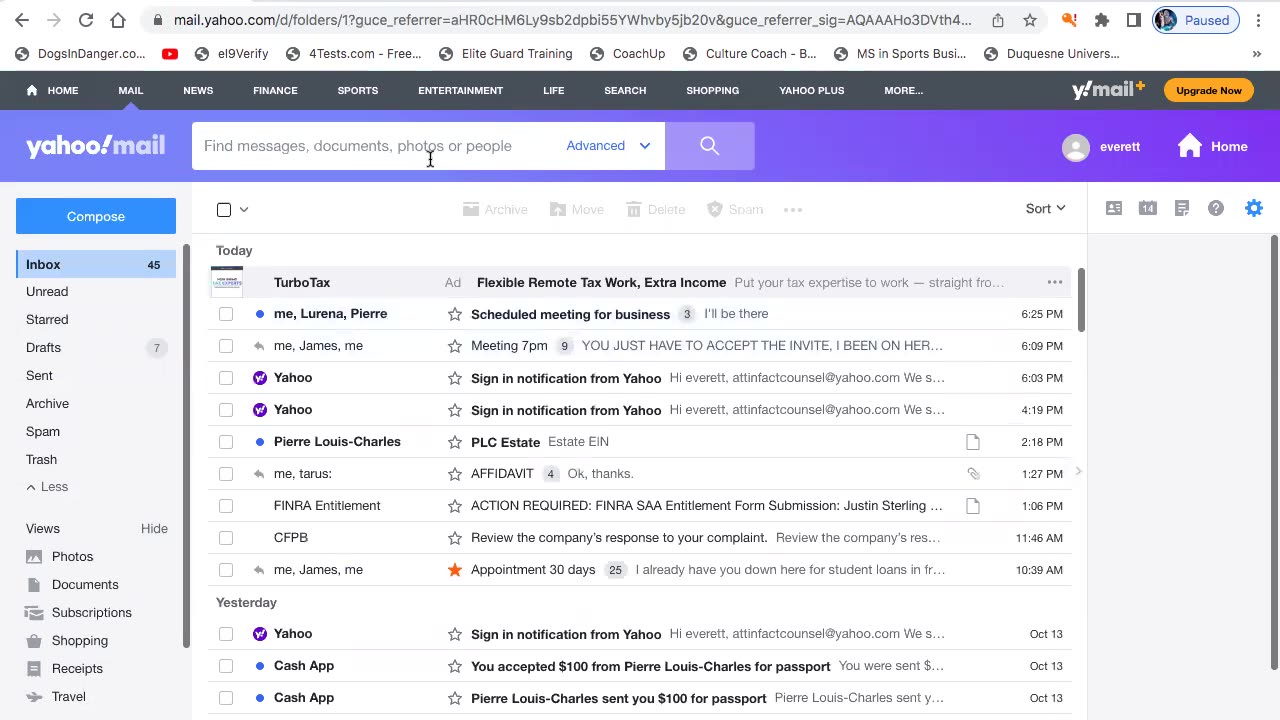Image resolution: width=1280 pixels, height=720 pixels.
Task: Collapse folders with the Less expander
Action: tap(47, 487)
